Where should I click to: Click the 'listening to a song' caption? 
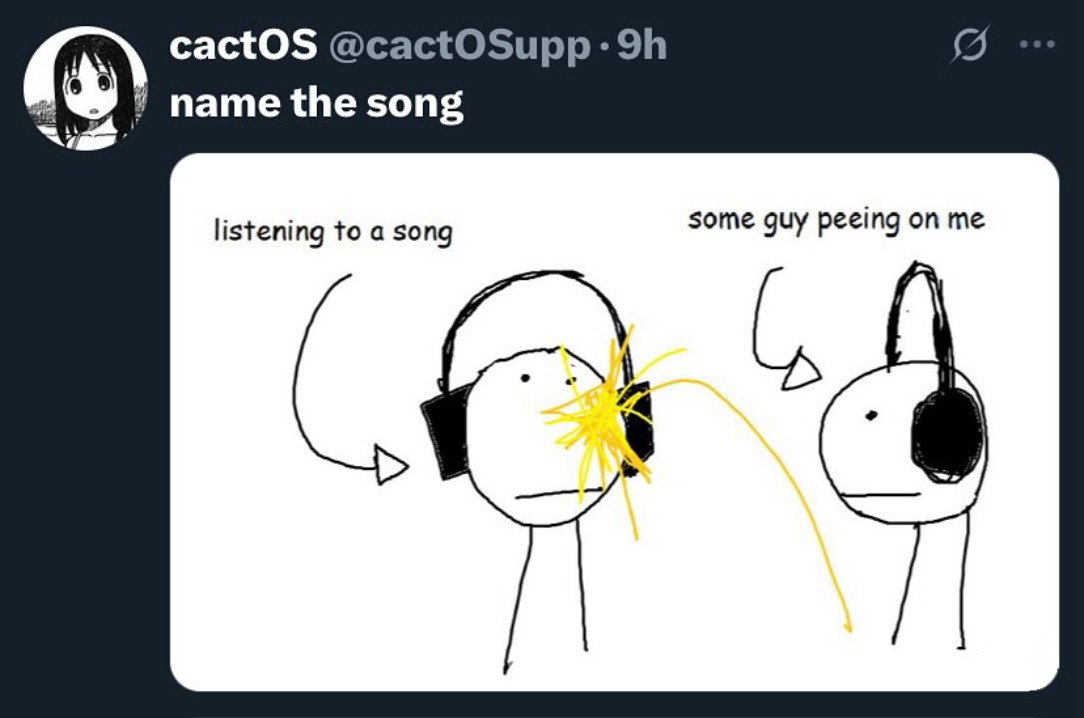(x=333, y=232)
